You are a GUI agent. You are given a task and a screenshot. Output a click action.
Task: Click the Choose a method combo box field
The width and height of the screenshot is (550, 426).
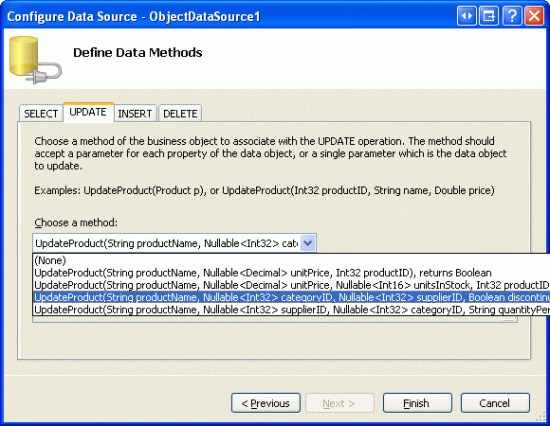point(174,243)
